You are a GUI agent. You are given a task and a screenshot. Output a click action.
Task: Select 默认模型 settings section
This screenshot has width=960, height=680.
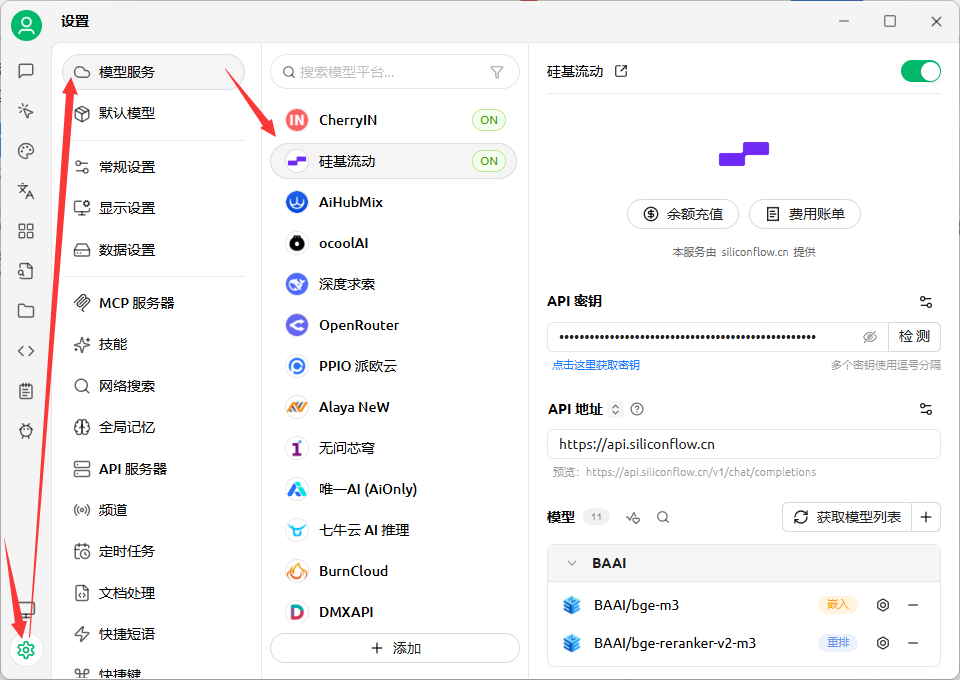coord(153,113)
